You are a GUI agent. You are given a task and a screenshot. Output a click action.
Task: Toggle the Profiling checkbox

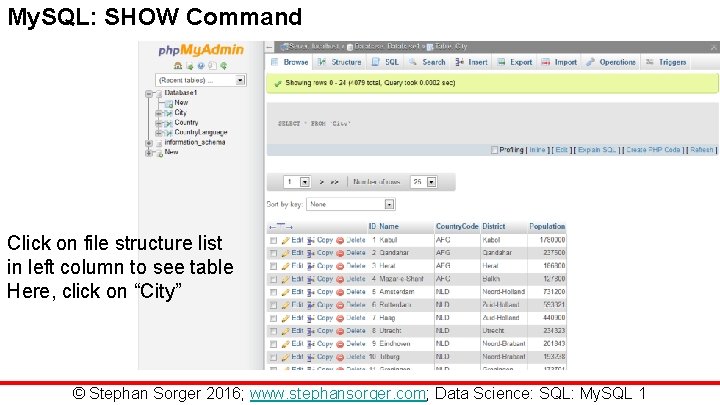[x=494, y=150]
